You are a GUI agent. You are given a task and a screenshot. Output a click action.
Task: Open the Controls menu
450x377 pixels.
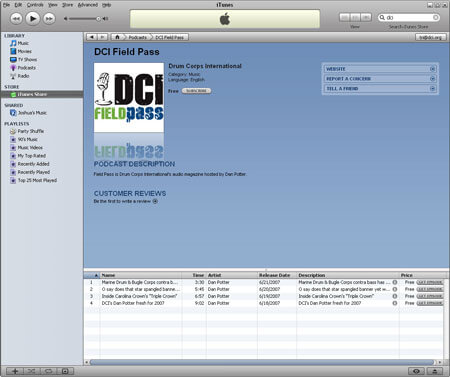tap(35, 5)
